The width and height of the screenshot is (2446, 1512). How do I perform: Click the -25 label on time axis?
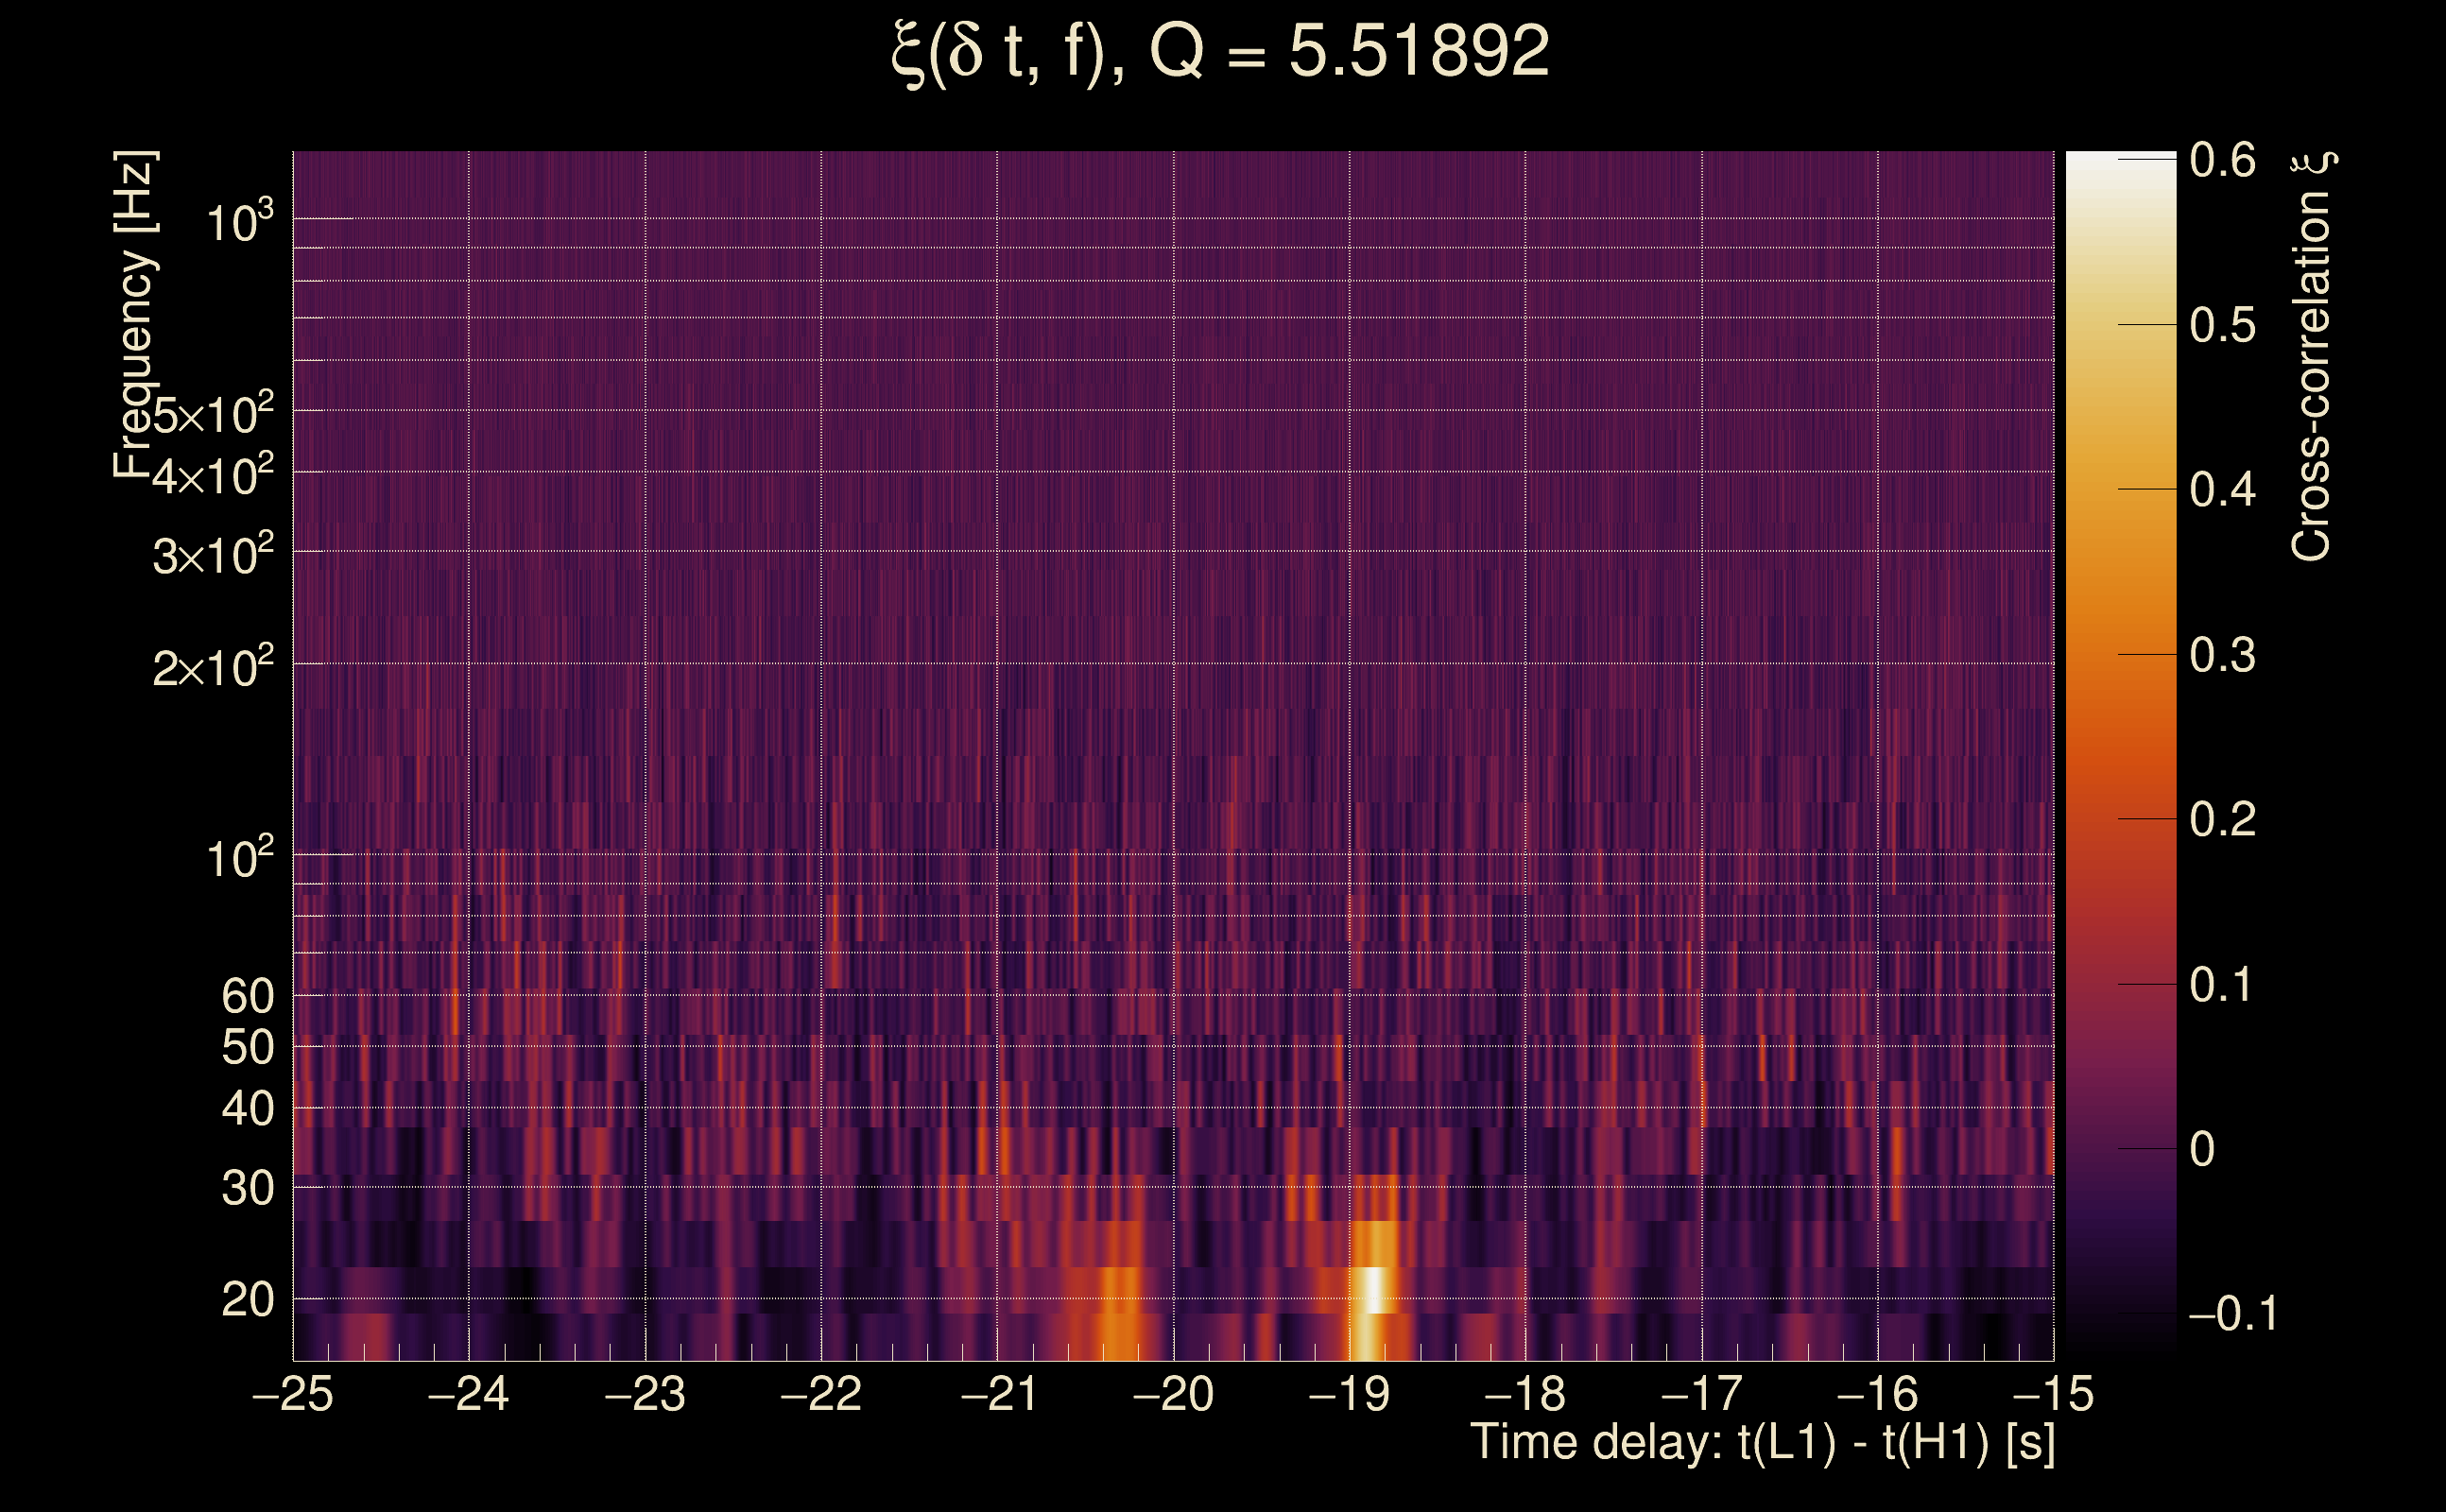(x=292, y=1395)
